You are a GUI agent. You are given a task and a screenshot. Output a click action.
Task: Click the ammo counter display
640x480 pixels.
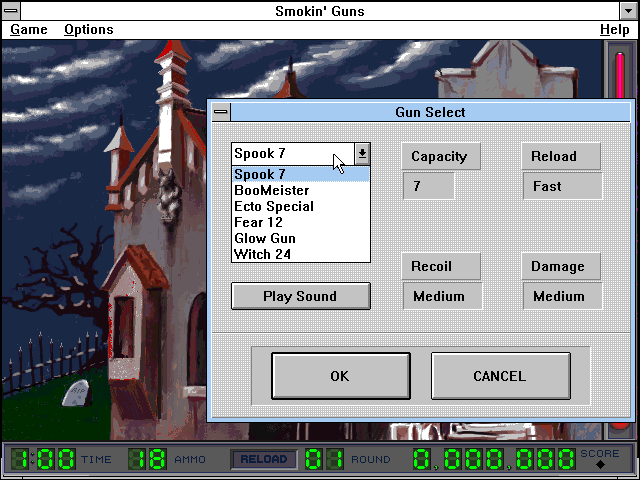(147, 459)
